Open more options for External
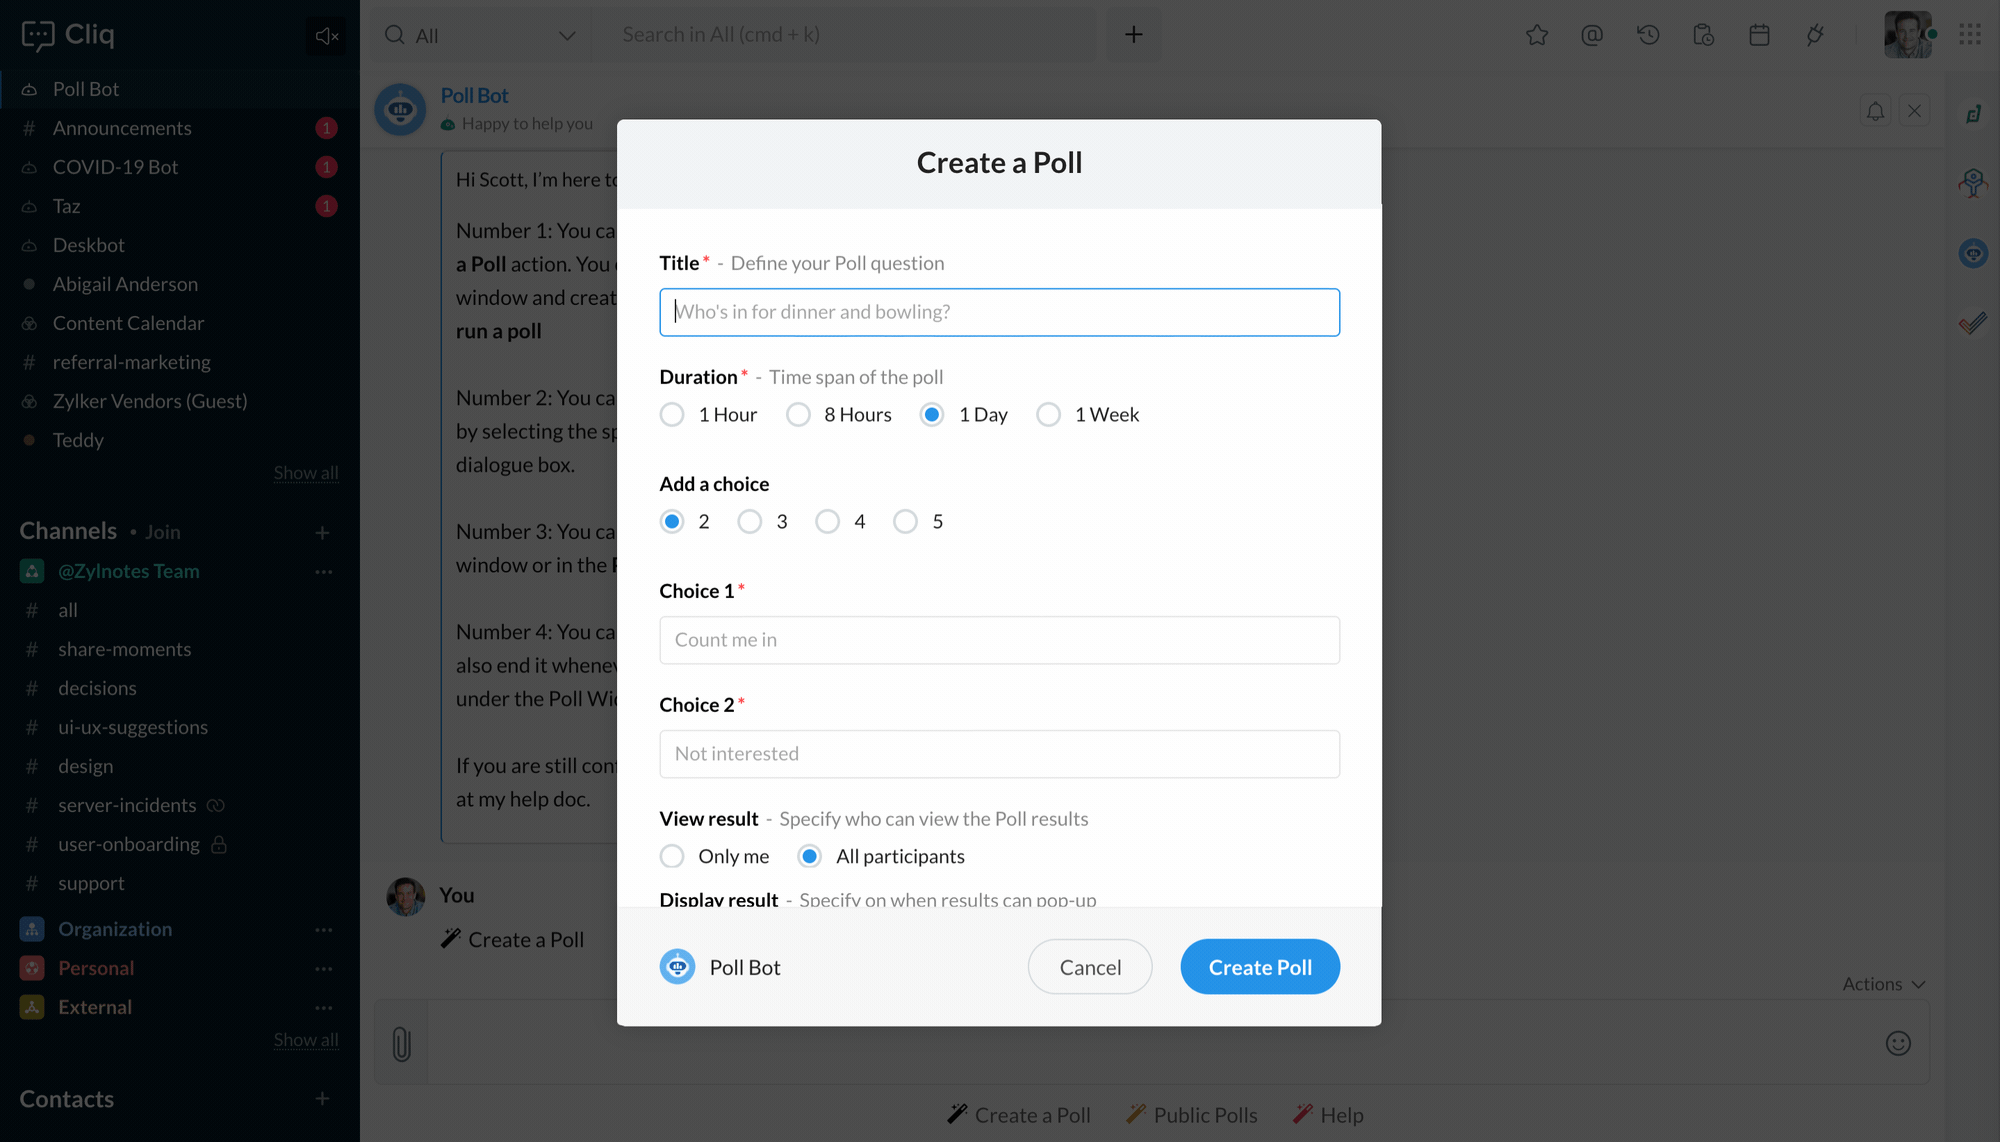Image resolution: width=2000 pixels, height=1142 pixels. coord(323,1008)
